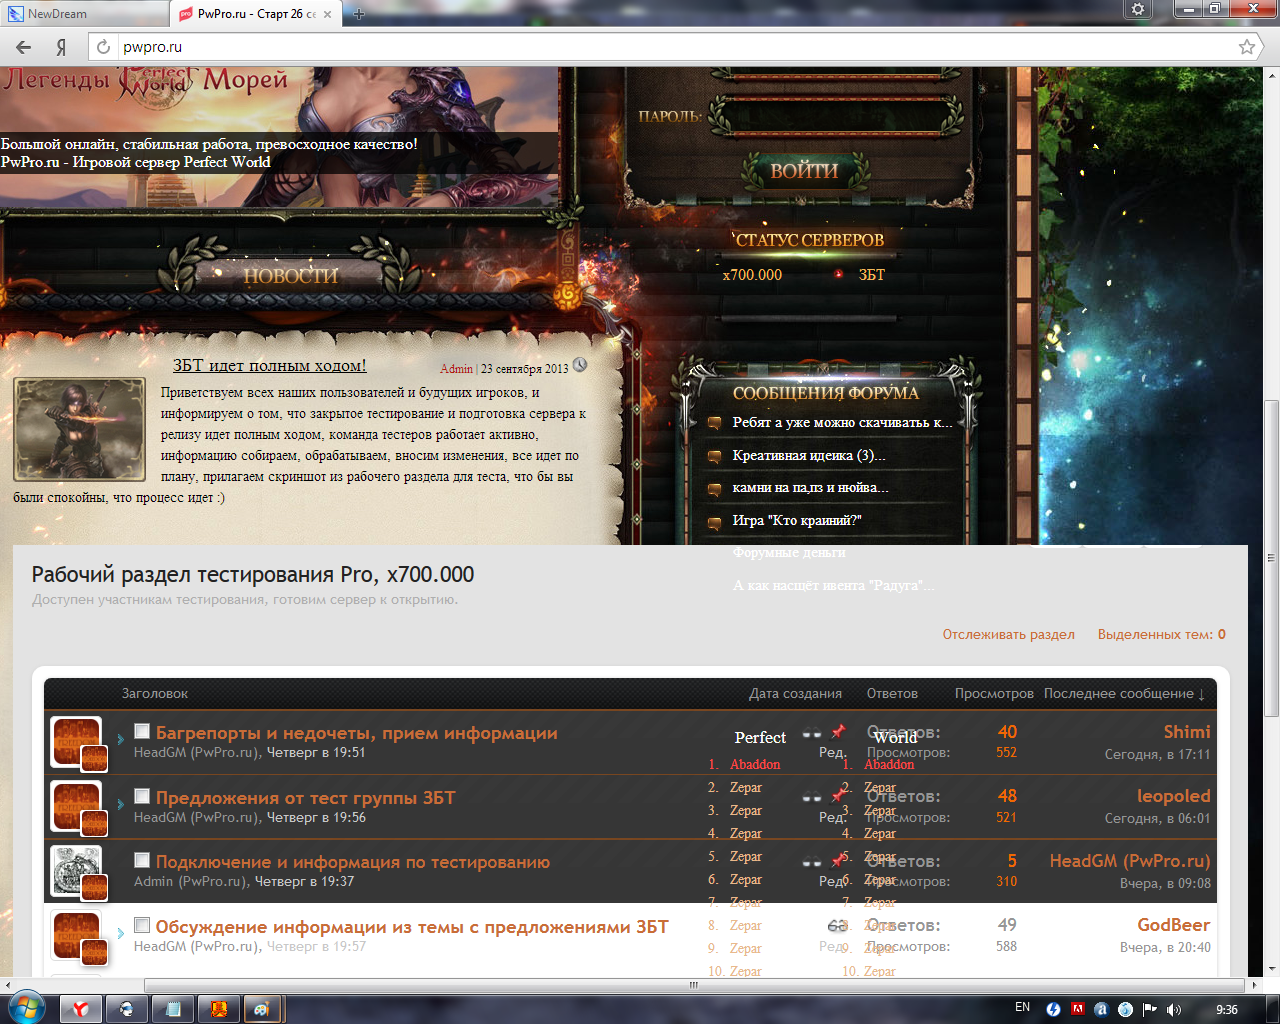Bookmark the page with the star icon

pyautogui.click(x=1246, y=47)
